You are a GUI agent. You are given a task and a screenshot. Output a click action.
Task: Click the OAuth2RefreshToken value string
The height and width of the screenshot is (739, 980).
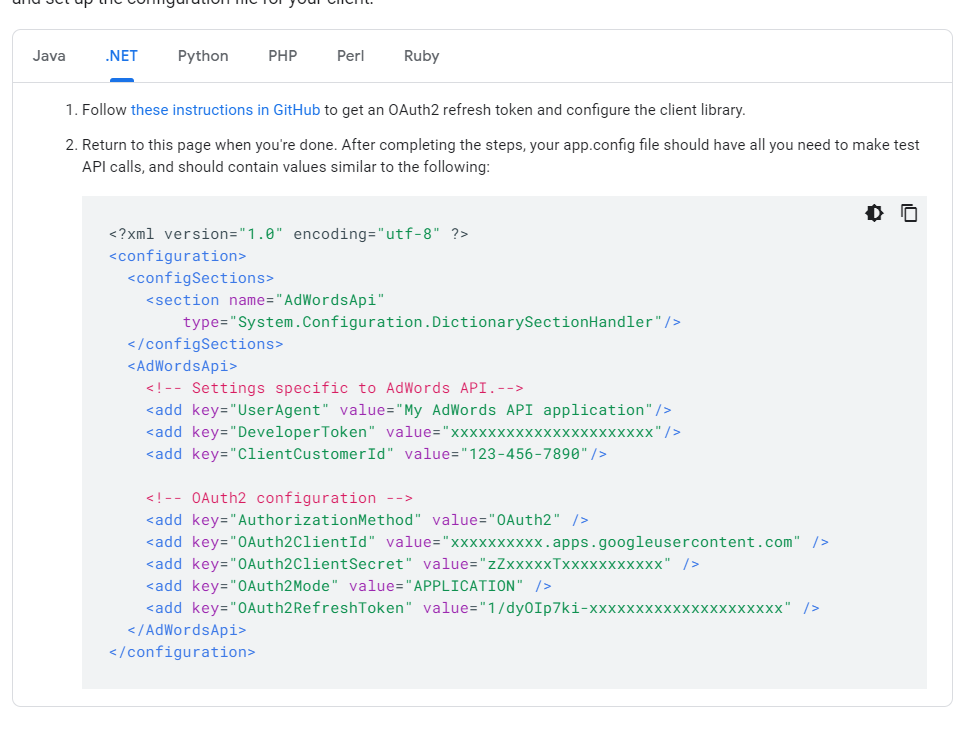pos(610,608)
